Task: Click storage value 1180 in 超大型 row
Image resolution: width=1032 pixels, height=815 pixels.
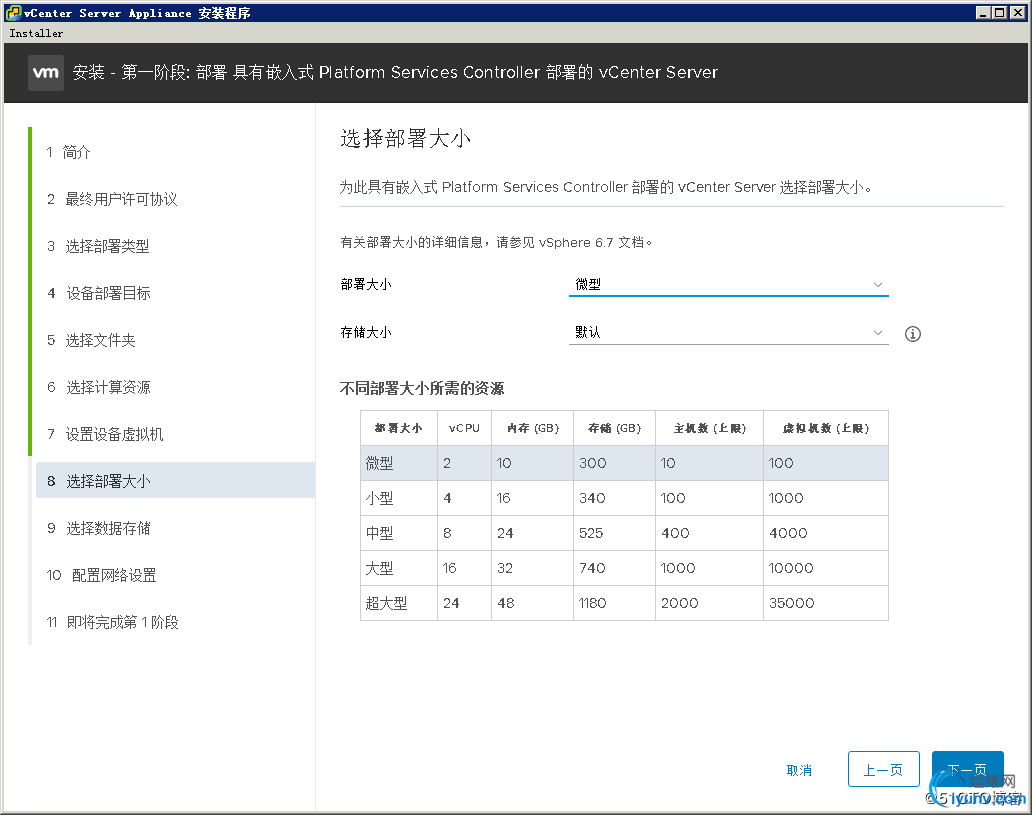Action: click(x=592, y=603)
